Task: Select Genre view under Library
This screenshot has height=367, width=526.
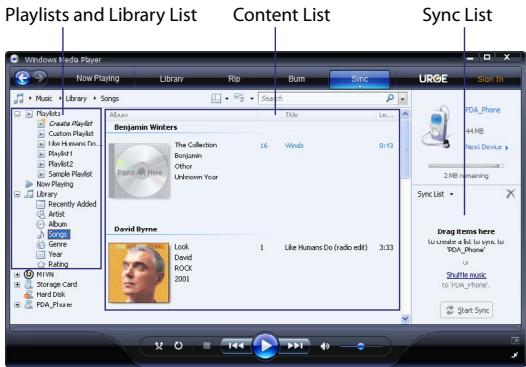Action: click(x=57, y=244)
